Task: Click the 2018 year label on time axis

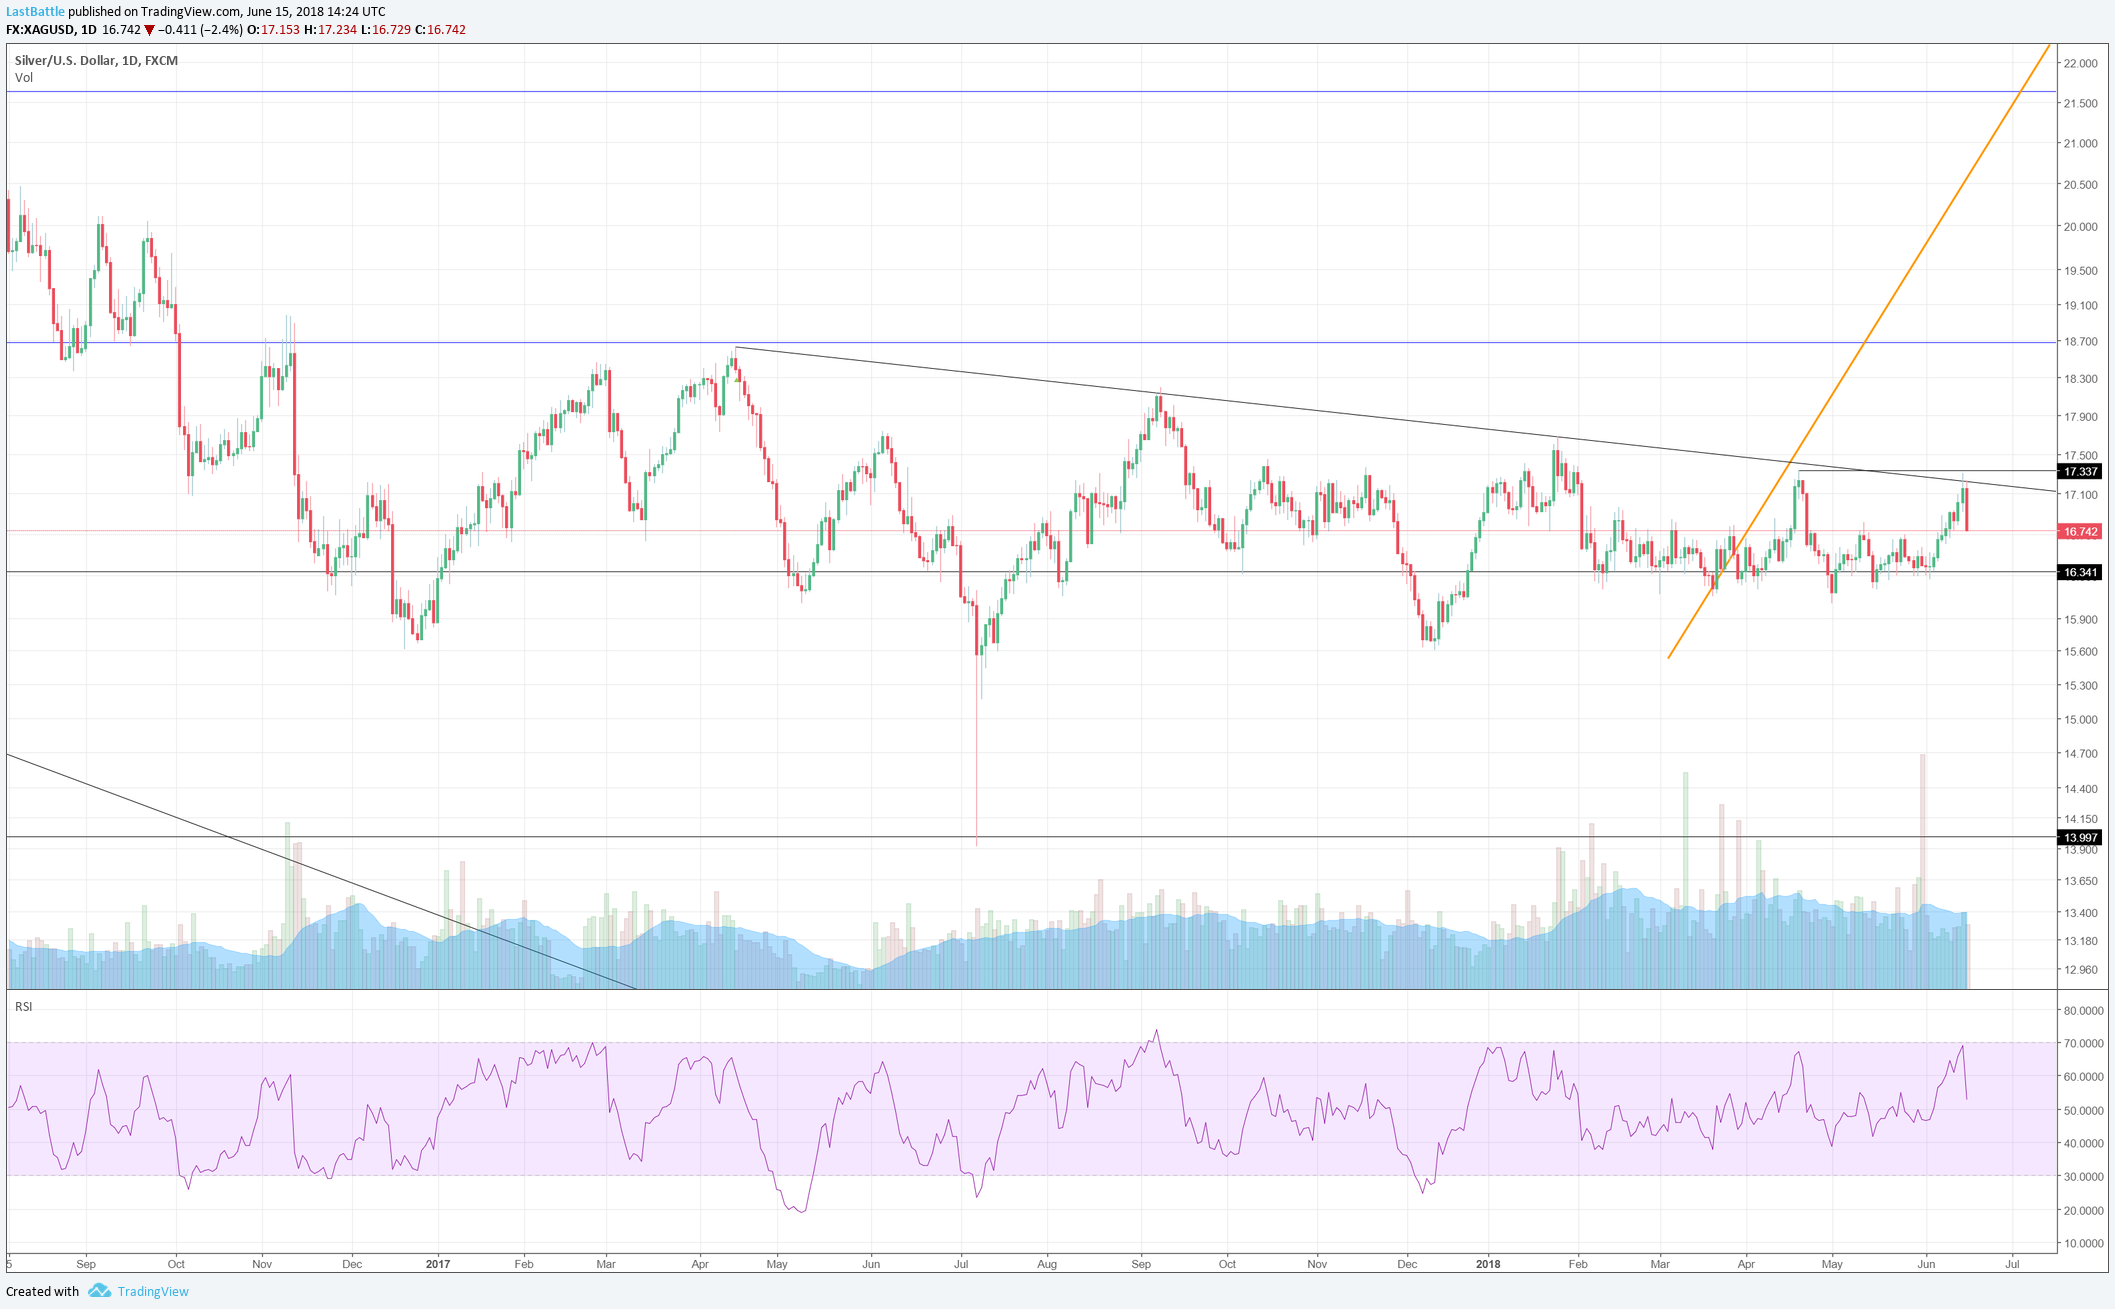Action: click(1489, 1264)
